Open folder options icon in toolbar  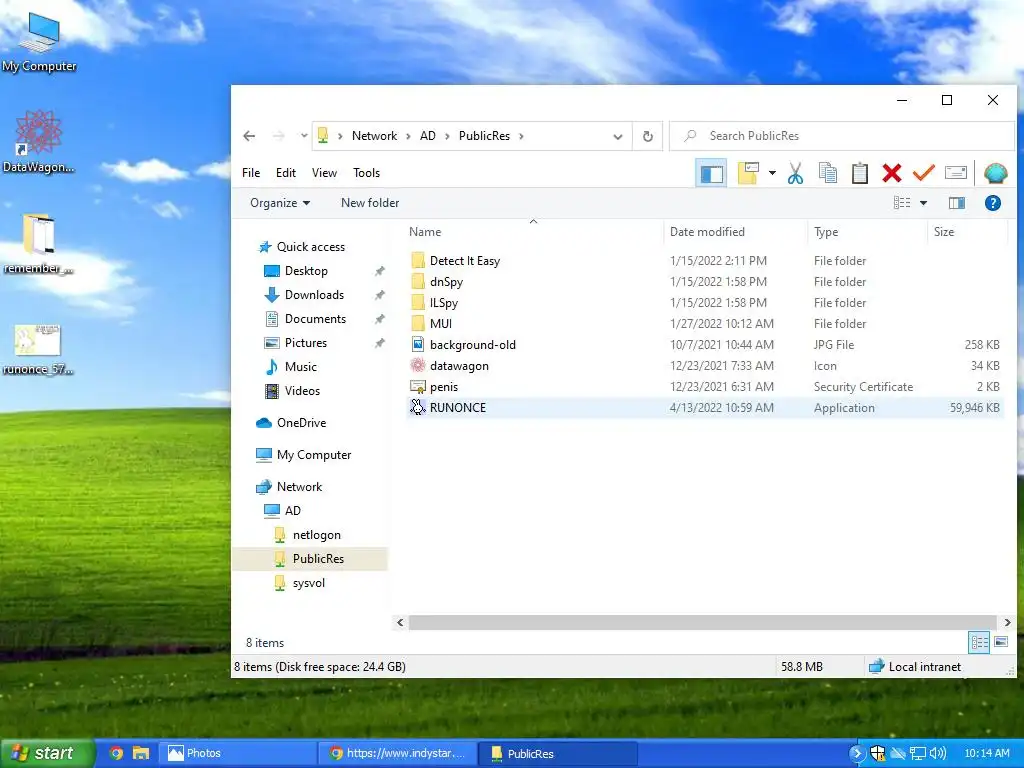748,173
